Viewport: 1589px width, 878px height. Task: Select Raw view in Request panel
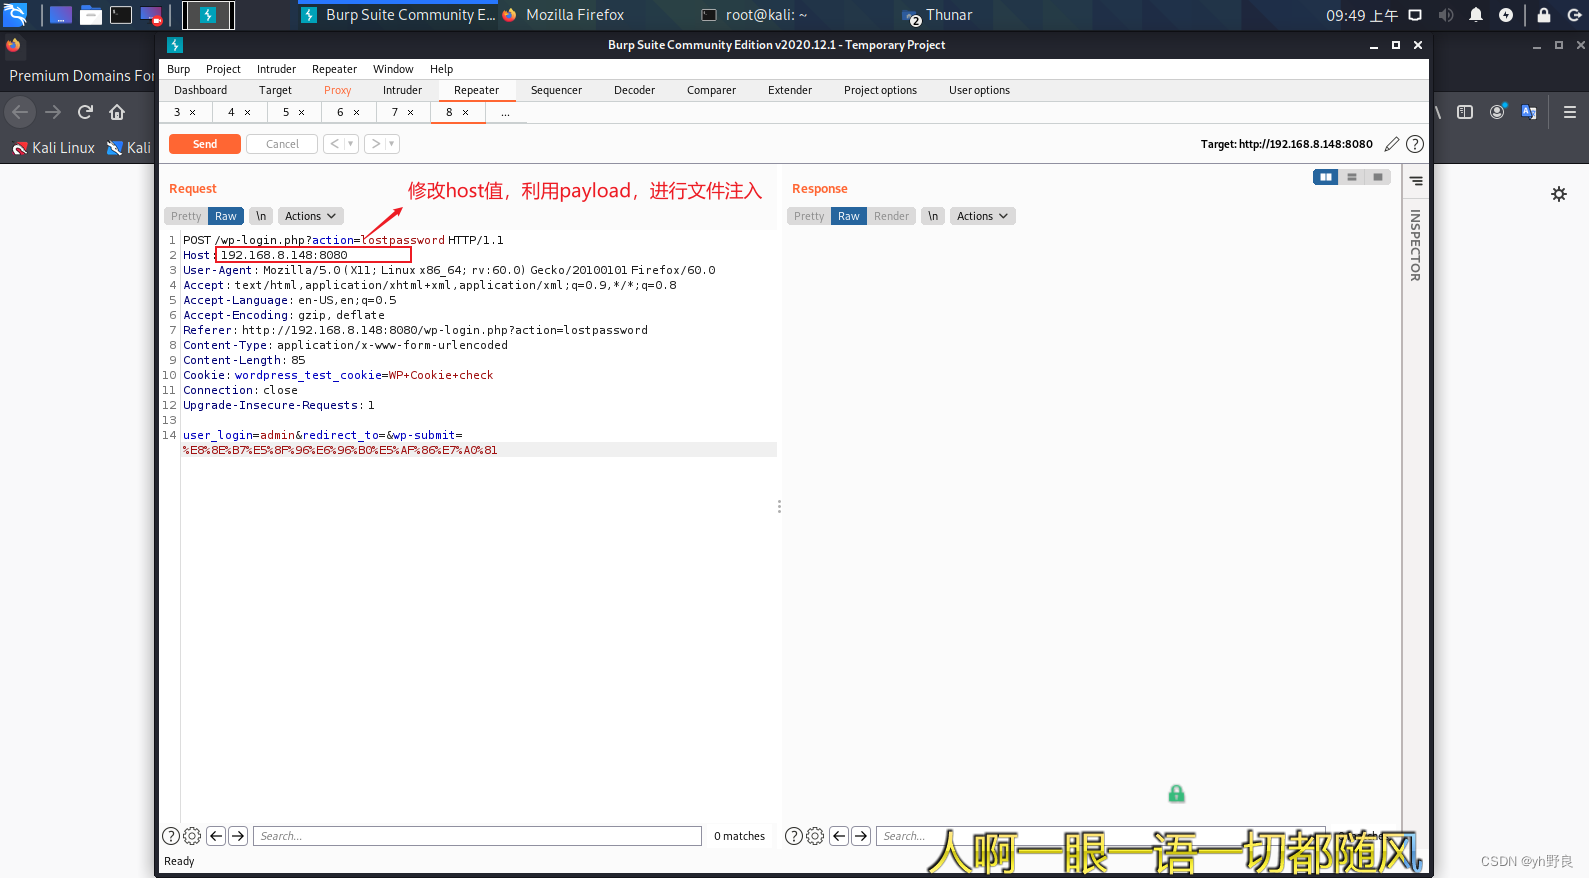pyautogui.click(x=226, y=216)
